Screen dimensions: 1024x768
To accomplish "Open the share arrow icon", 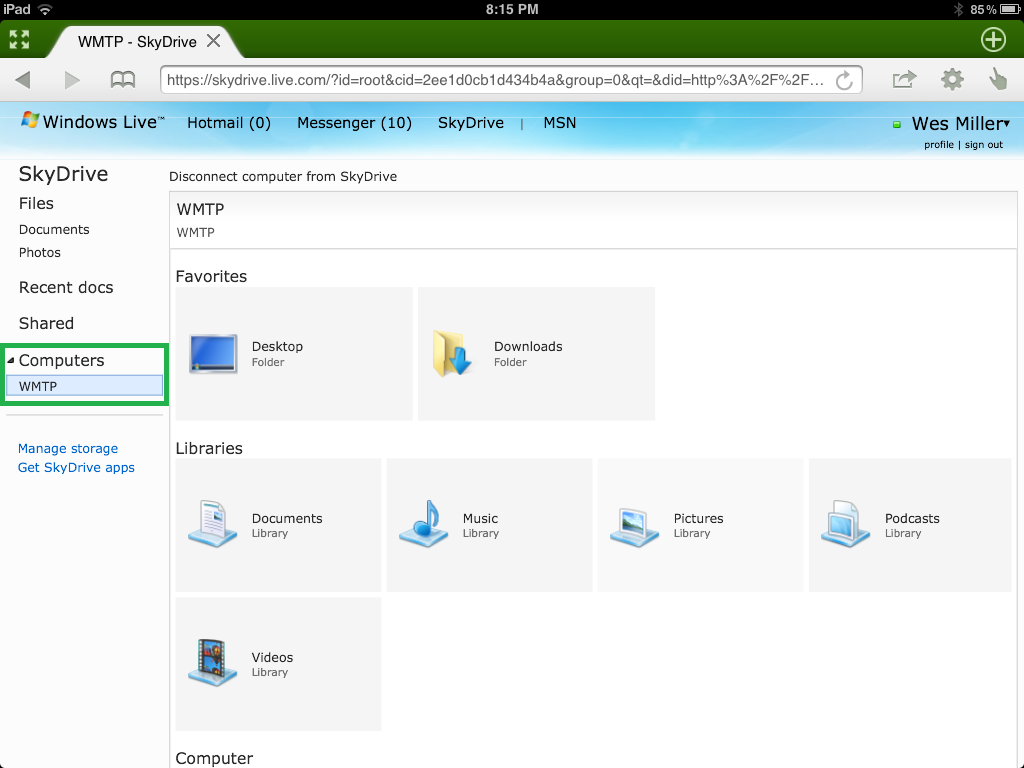I will coord(904,80).
